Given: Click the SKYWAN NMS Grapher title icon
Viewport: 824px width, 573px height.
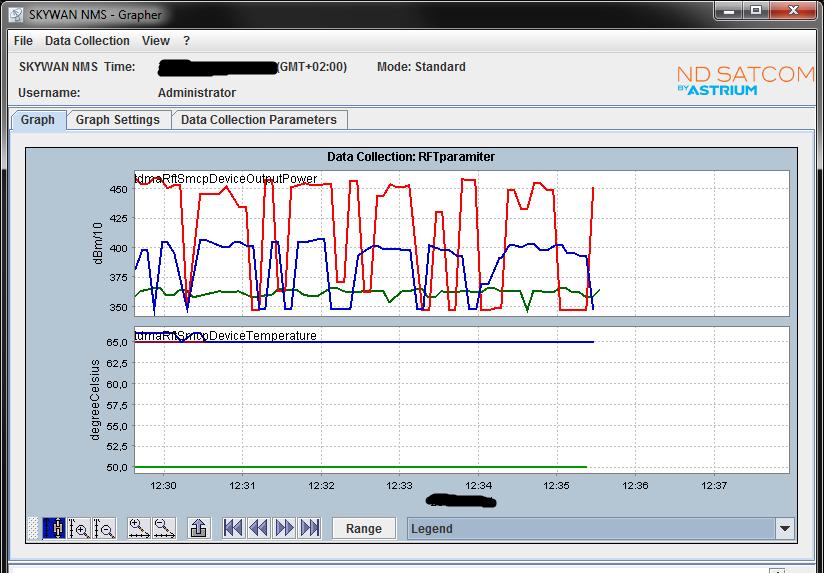Looking at the screenshot, I should (x=16, y=14).
